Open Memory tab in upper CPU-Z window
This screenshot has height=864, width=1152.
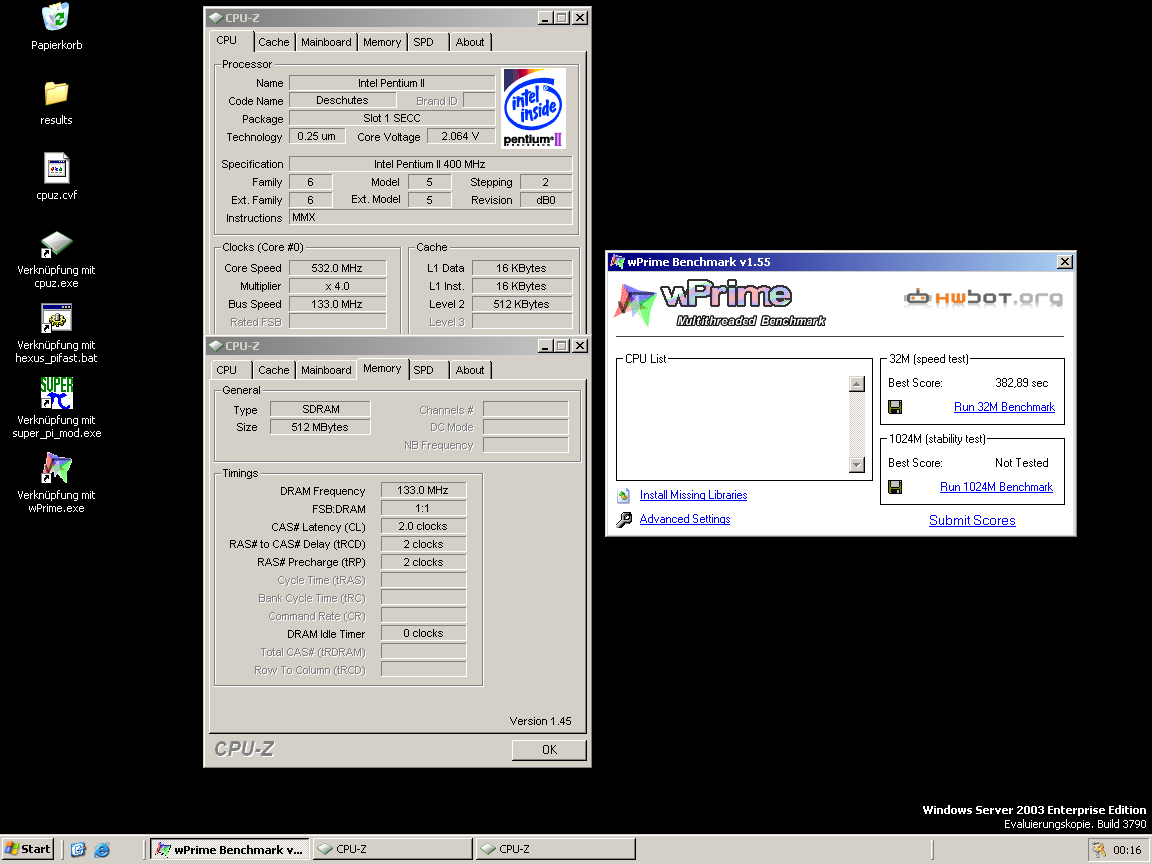pyautogui.click(x=382, y=43)
